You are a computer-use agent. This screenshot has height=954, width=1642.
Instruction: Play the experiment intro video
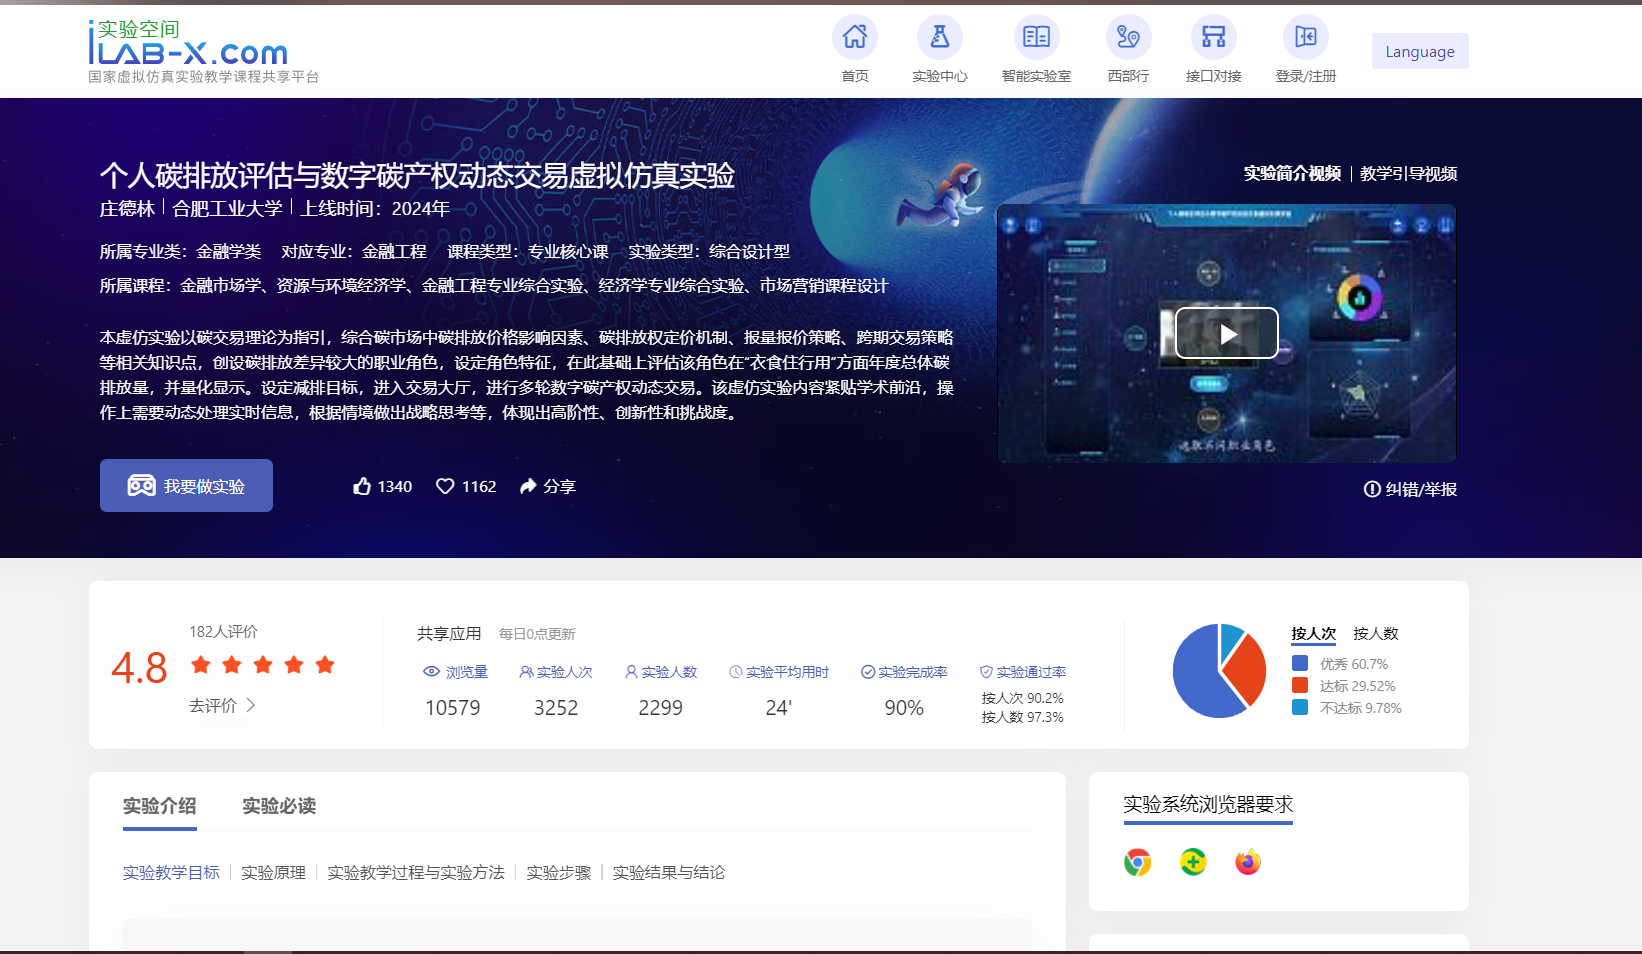1226,333
